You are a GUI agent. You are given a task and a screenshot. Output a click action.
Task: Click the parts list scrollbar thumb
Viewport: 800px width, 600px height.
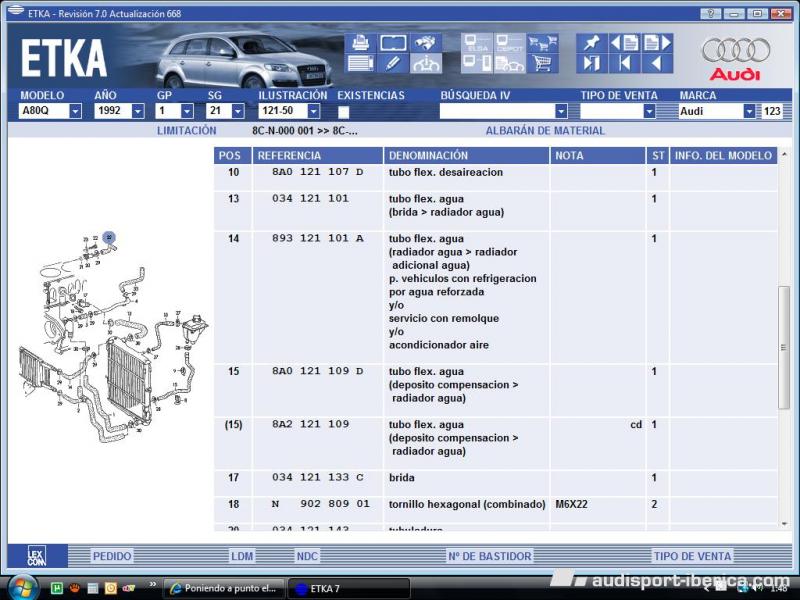pos(784,347)
